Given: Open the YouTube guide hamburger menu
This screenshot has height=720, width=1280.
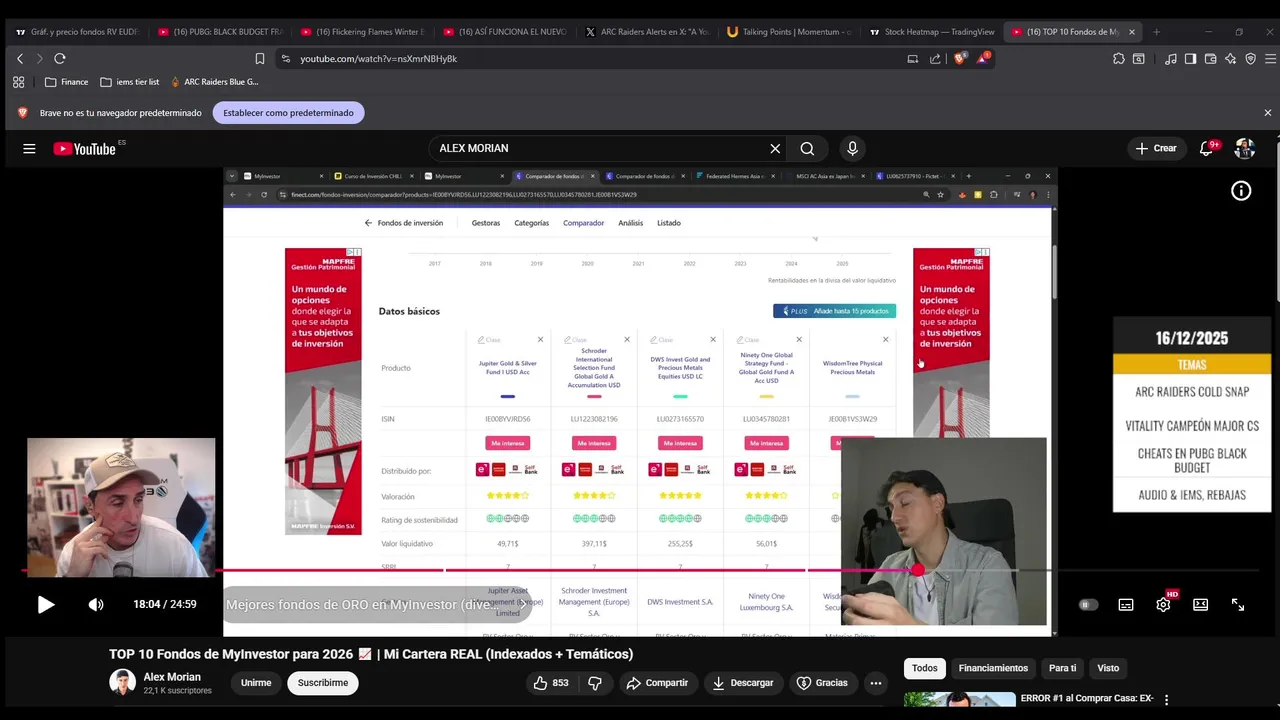Looking at the screenshot, I should tap(29, 149).
